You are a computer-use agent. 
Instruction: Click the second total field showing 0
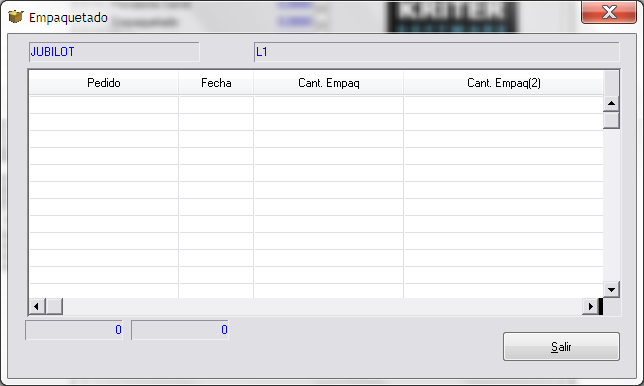180,330
